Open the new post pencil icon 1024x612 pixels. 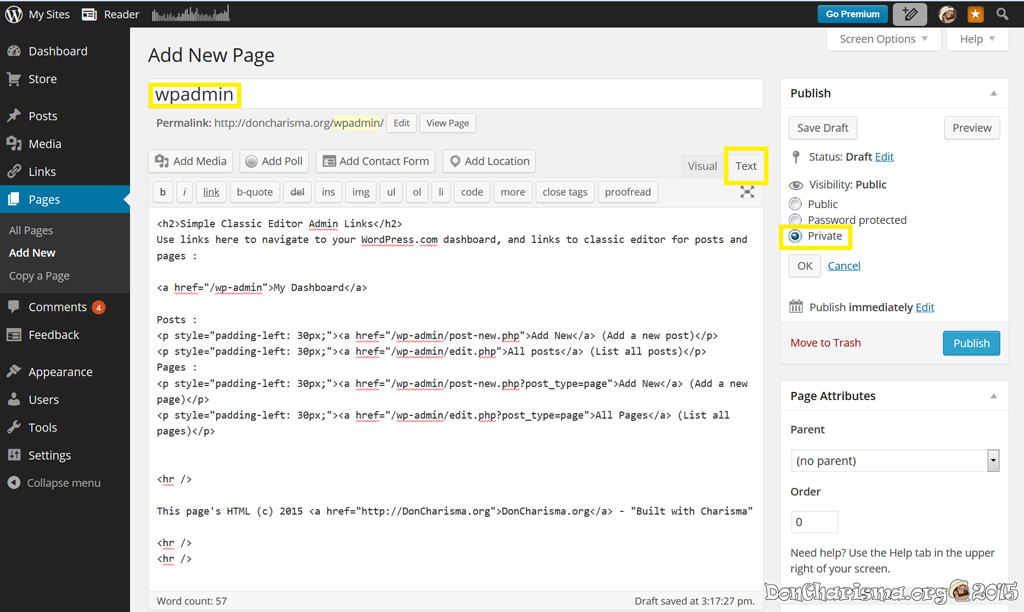click(x=910, y=14)
